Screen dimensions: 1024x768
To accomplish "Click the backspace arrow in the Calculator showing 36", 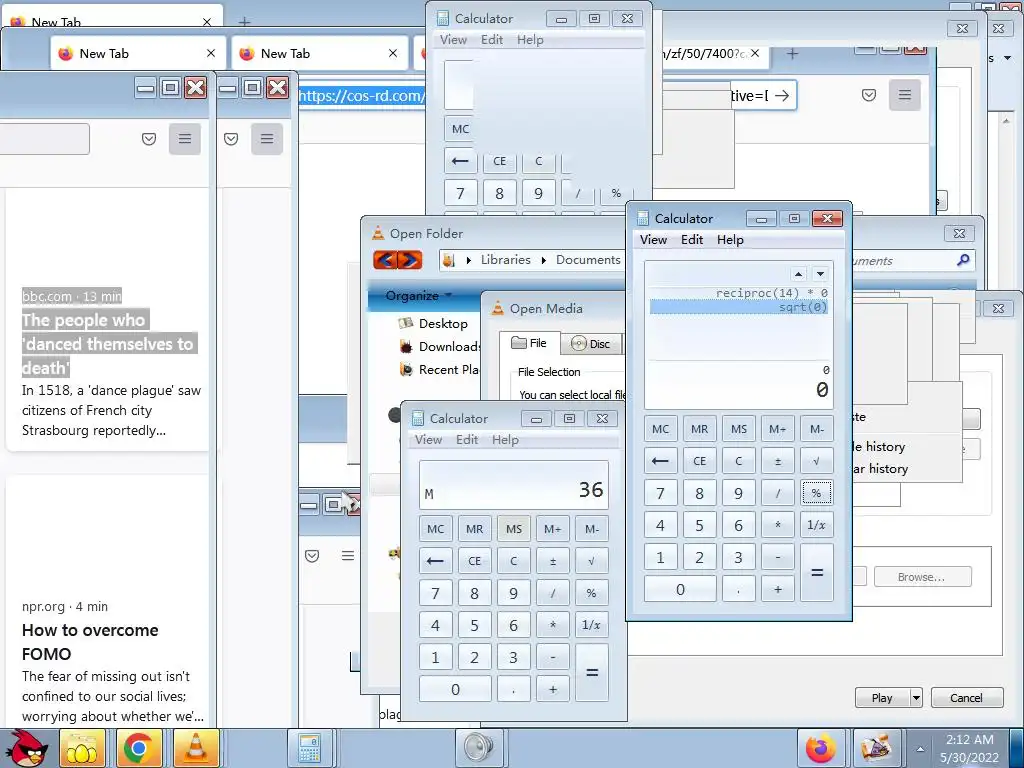I will click(436, 561).
